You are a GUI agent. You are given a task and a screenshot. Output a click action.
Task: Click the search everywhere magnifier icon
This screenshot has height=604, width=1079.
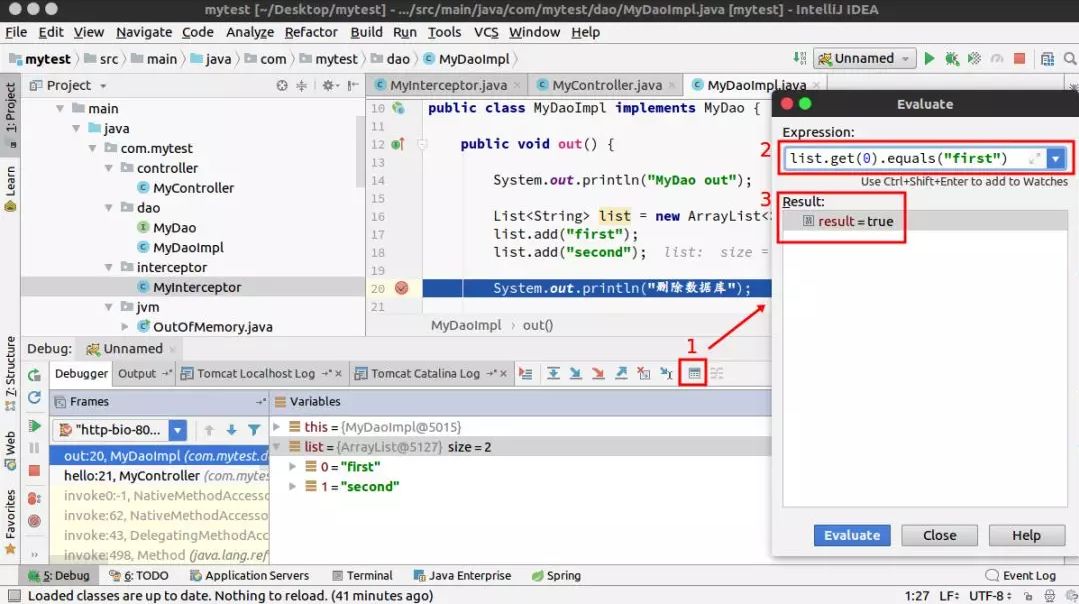pyautogui.click(x=1070, y=58)
